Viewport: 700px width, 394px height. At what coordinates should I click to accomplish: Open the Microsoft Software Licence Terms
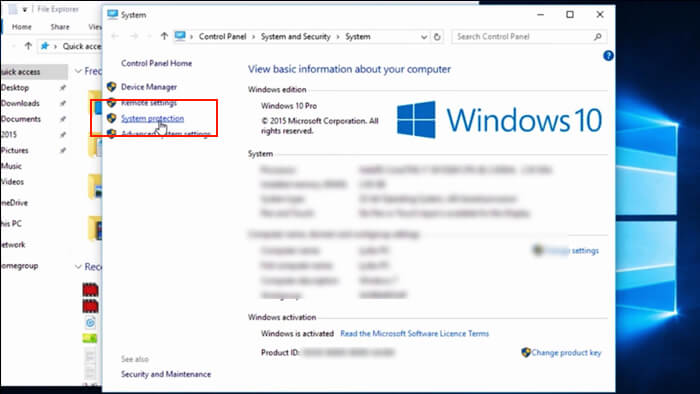tap(414, 333)
